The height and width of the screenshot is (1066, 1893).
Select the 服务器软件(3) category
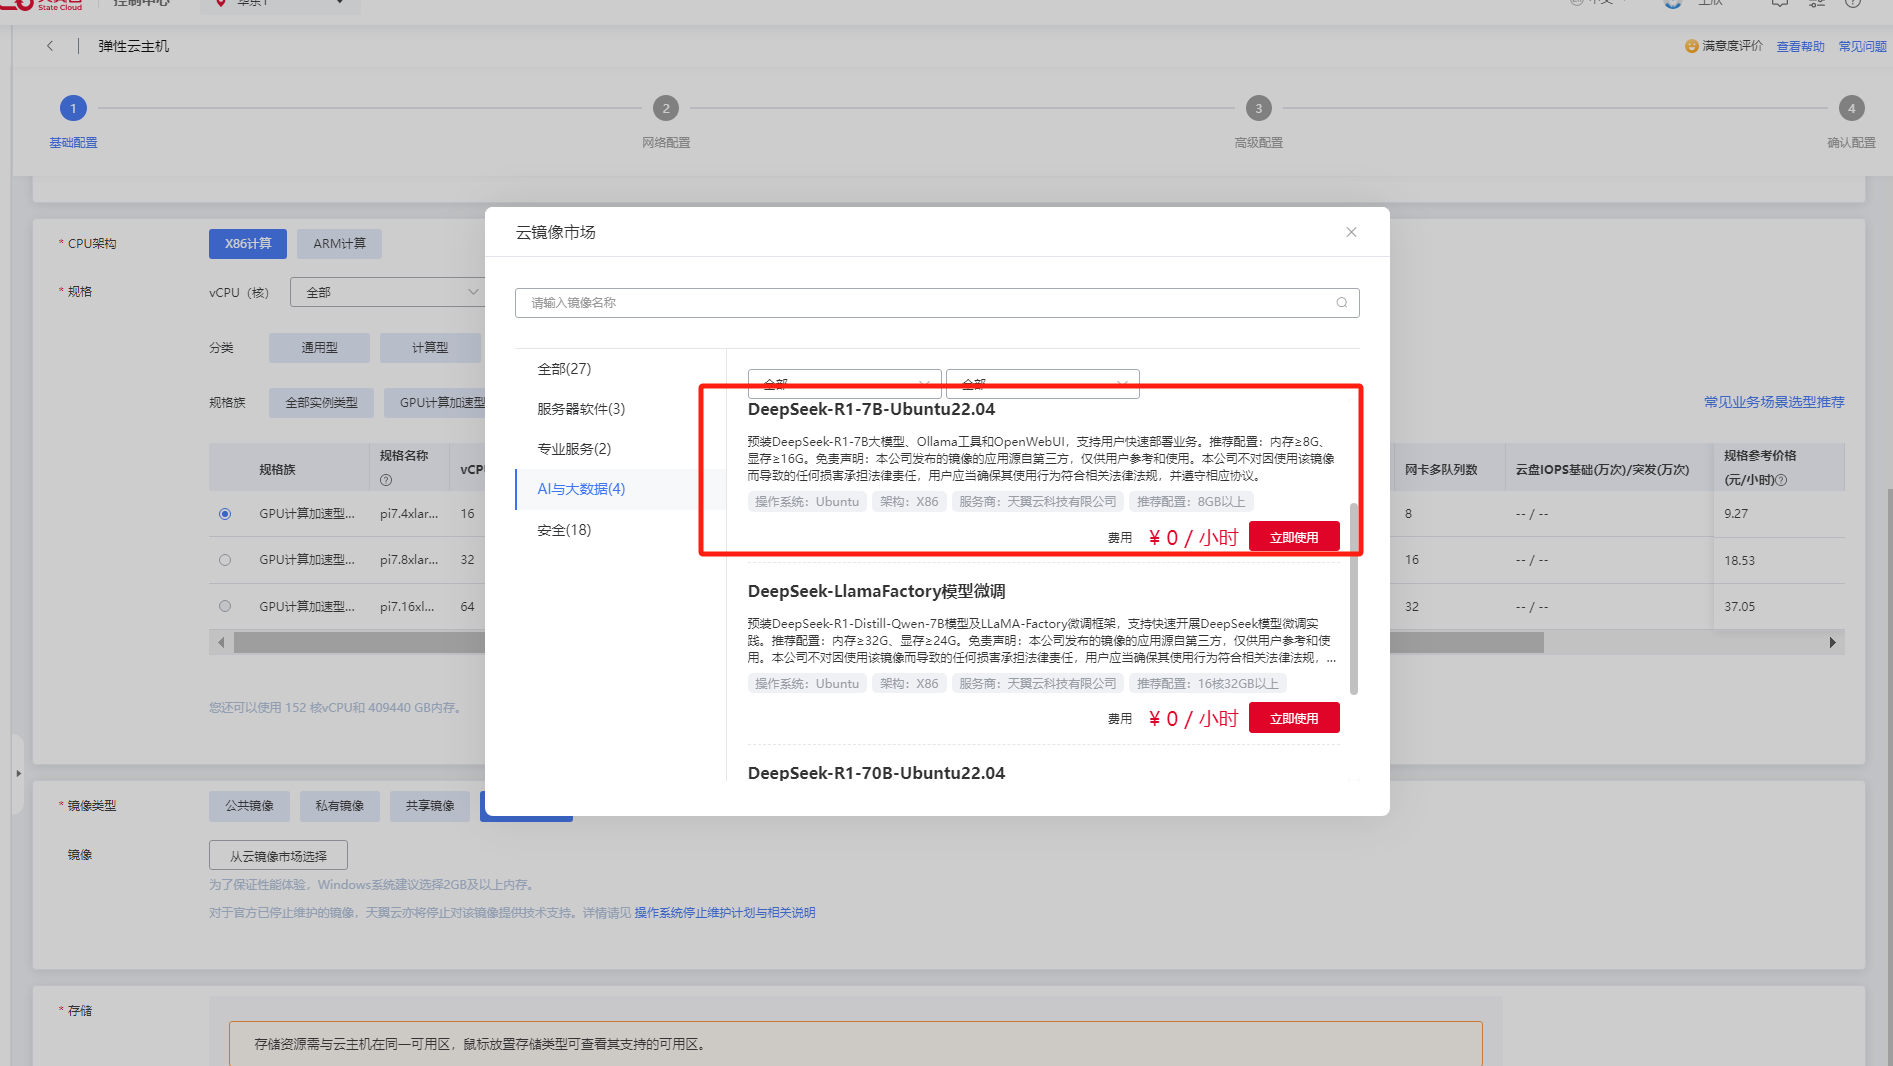pyautogui.click(x=581, y=409)
